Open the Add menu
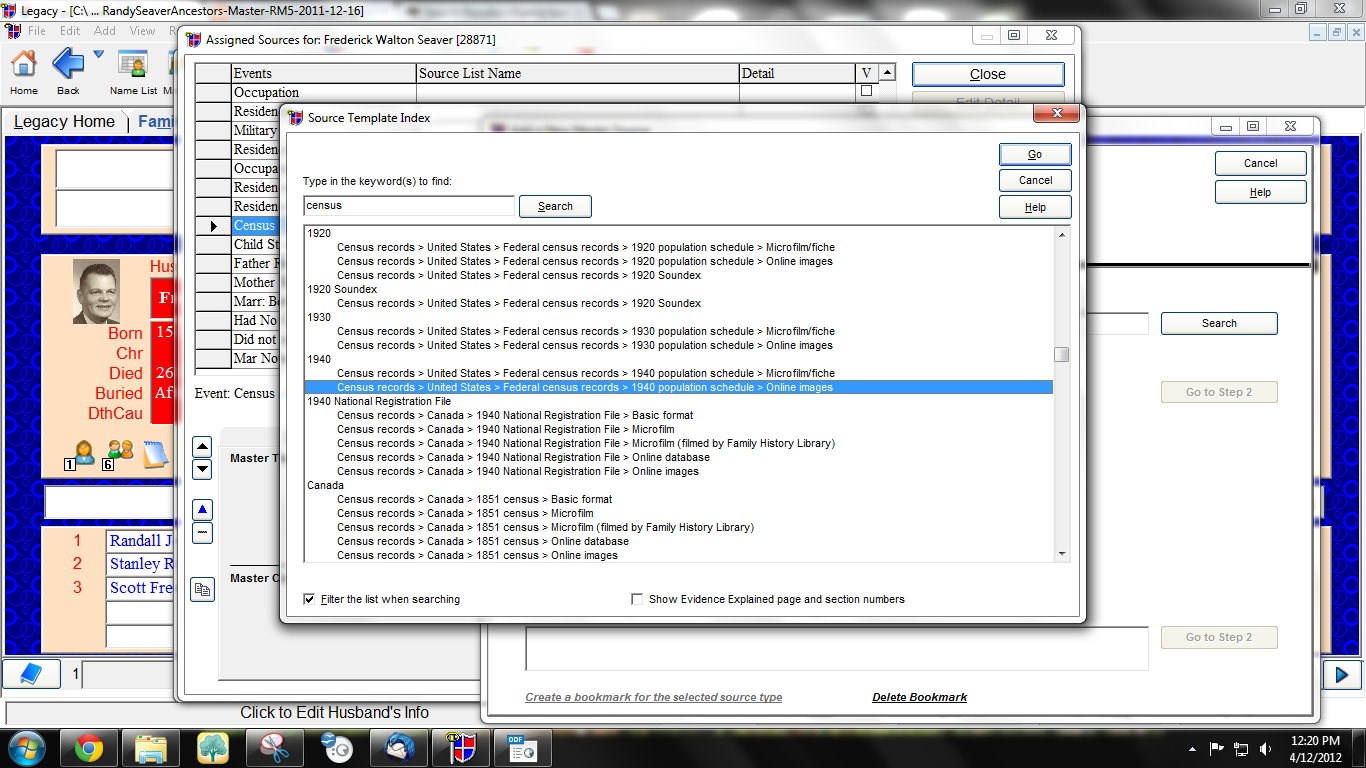 click(105, 31)
